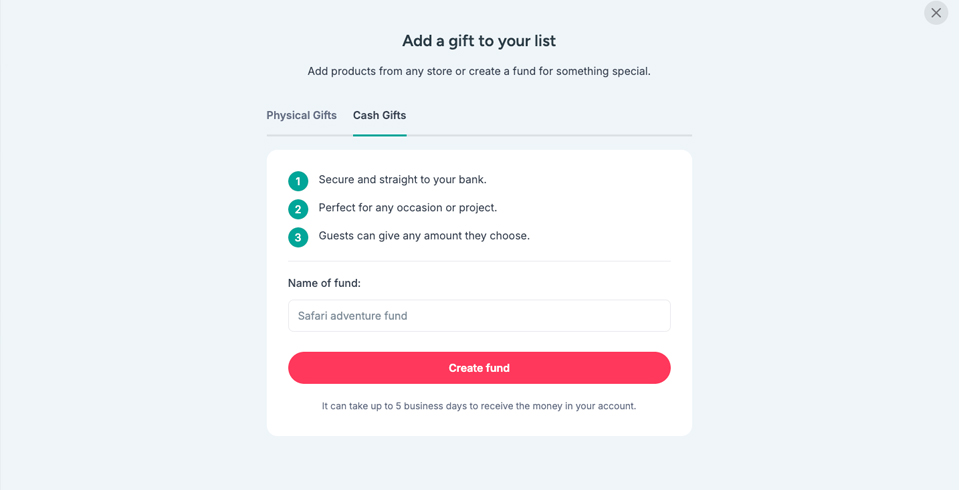Click the green number 2 badge
This screenshot has width=960, height=490.
(298, 209)
